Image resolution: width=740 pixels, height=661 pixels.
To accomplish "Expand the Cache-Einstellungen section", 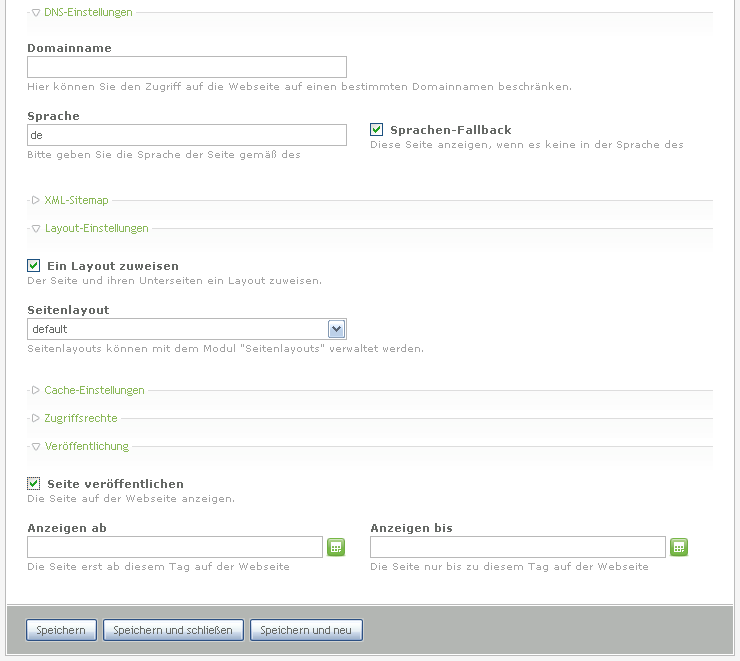I will [94, 391].
